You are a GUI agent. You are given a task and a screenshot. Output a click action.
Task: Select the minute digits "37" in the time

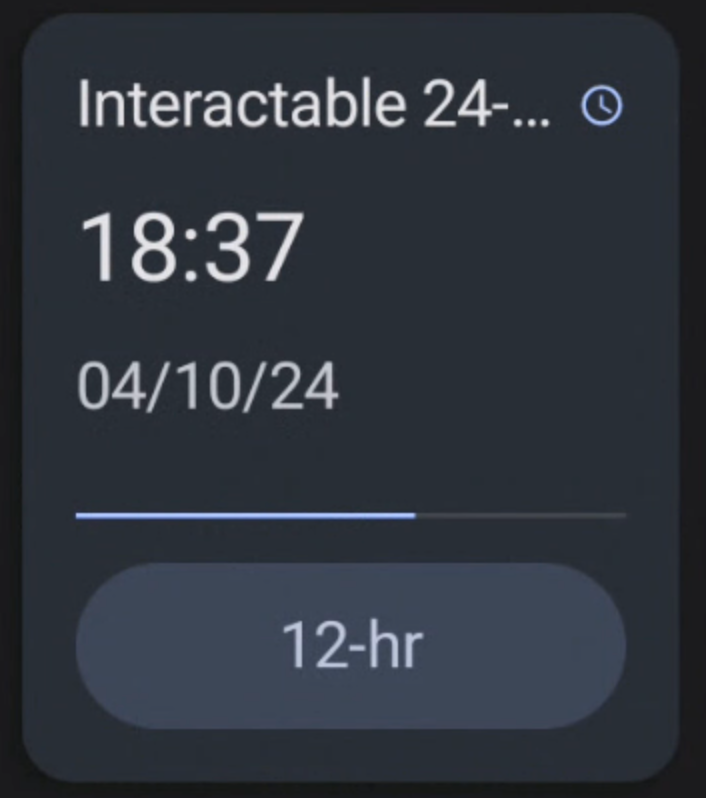tap(256, 248)
